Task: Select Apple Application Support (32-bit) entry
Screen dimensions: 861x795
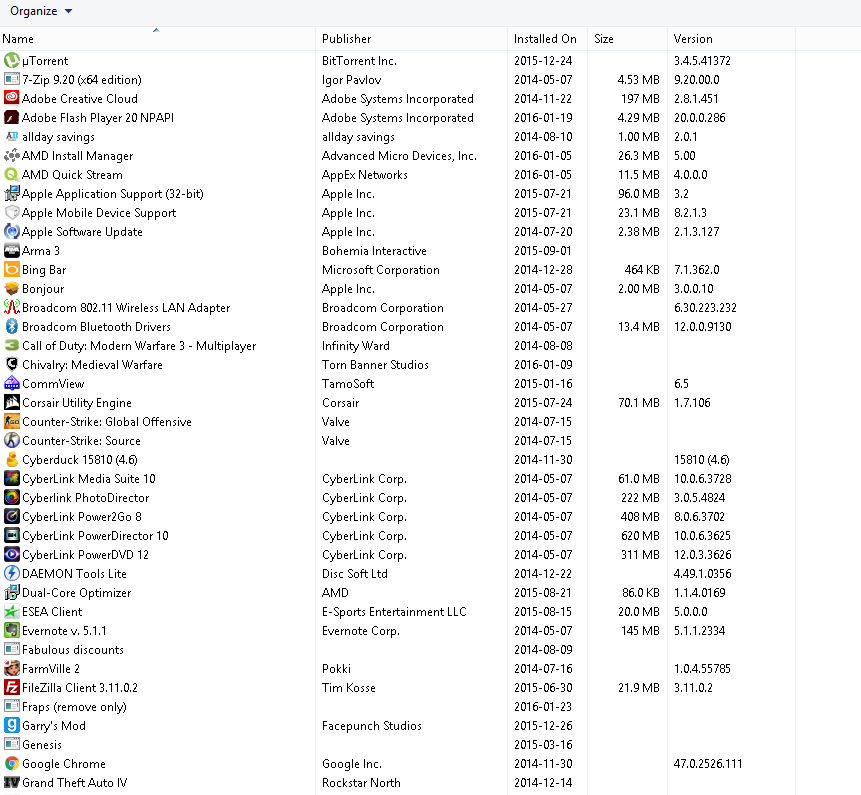Action: tap(113, 194)
